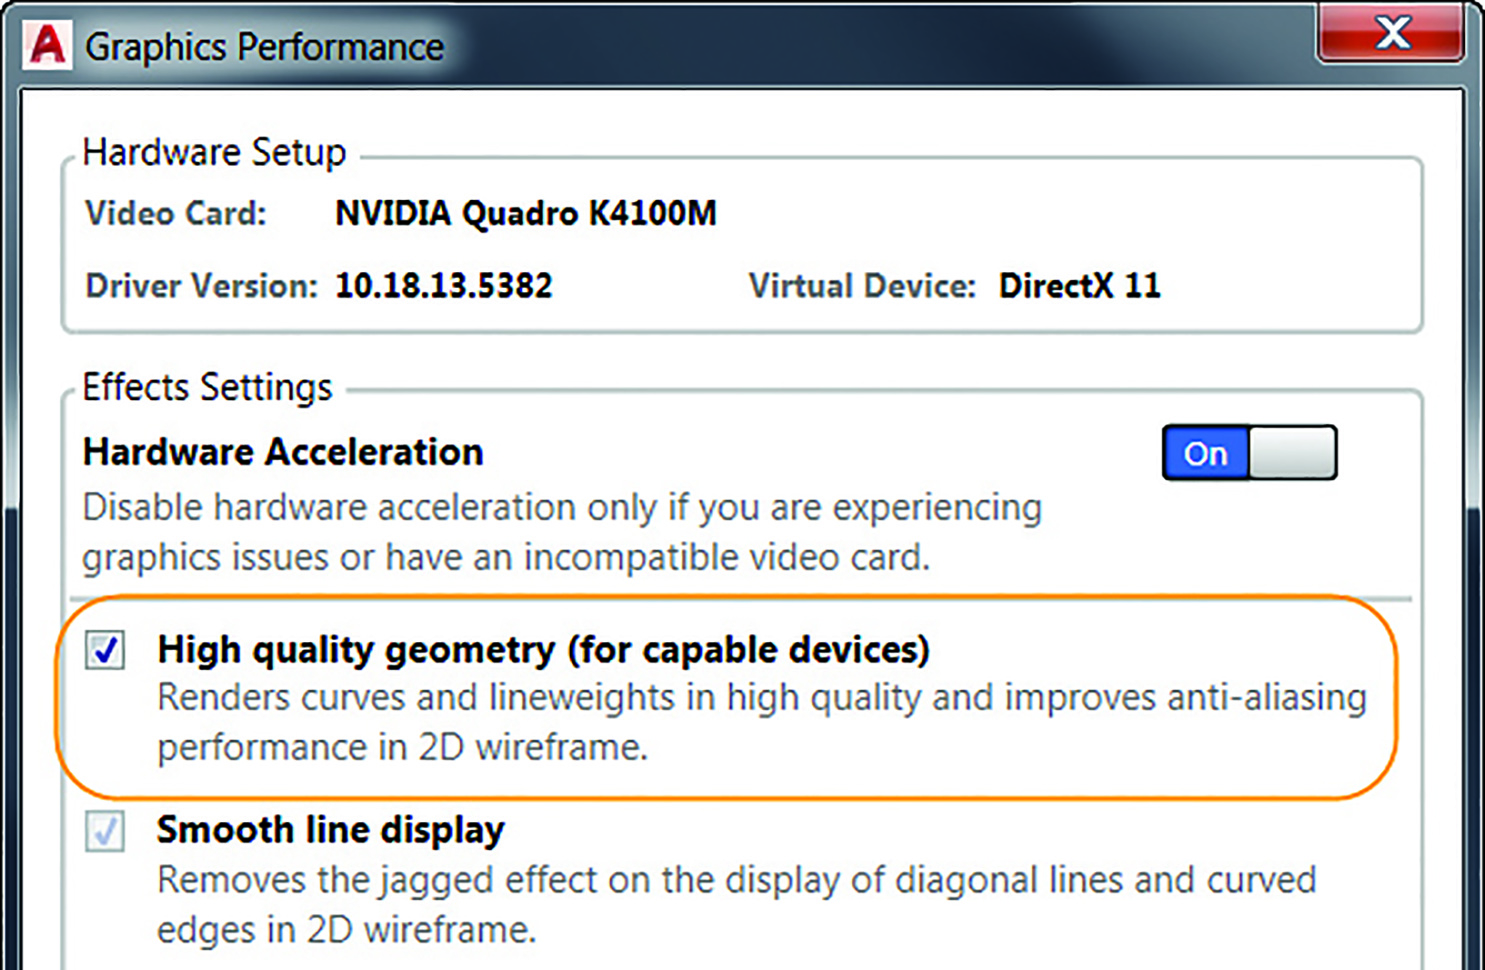This screenshot has height=970, width=1485.
Task: Close the Graphics Performance dialog
Action: (x=1391, y=34)
